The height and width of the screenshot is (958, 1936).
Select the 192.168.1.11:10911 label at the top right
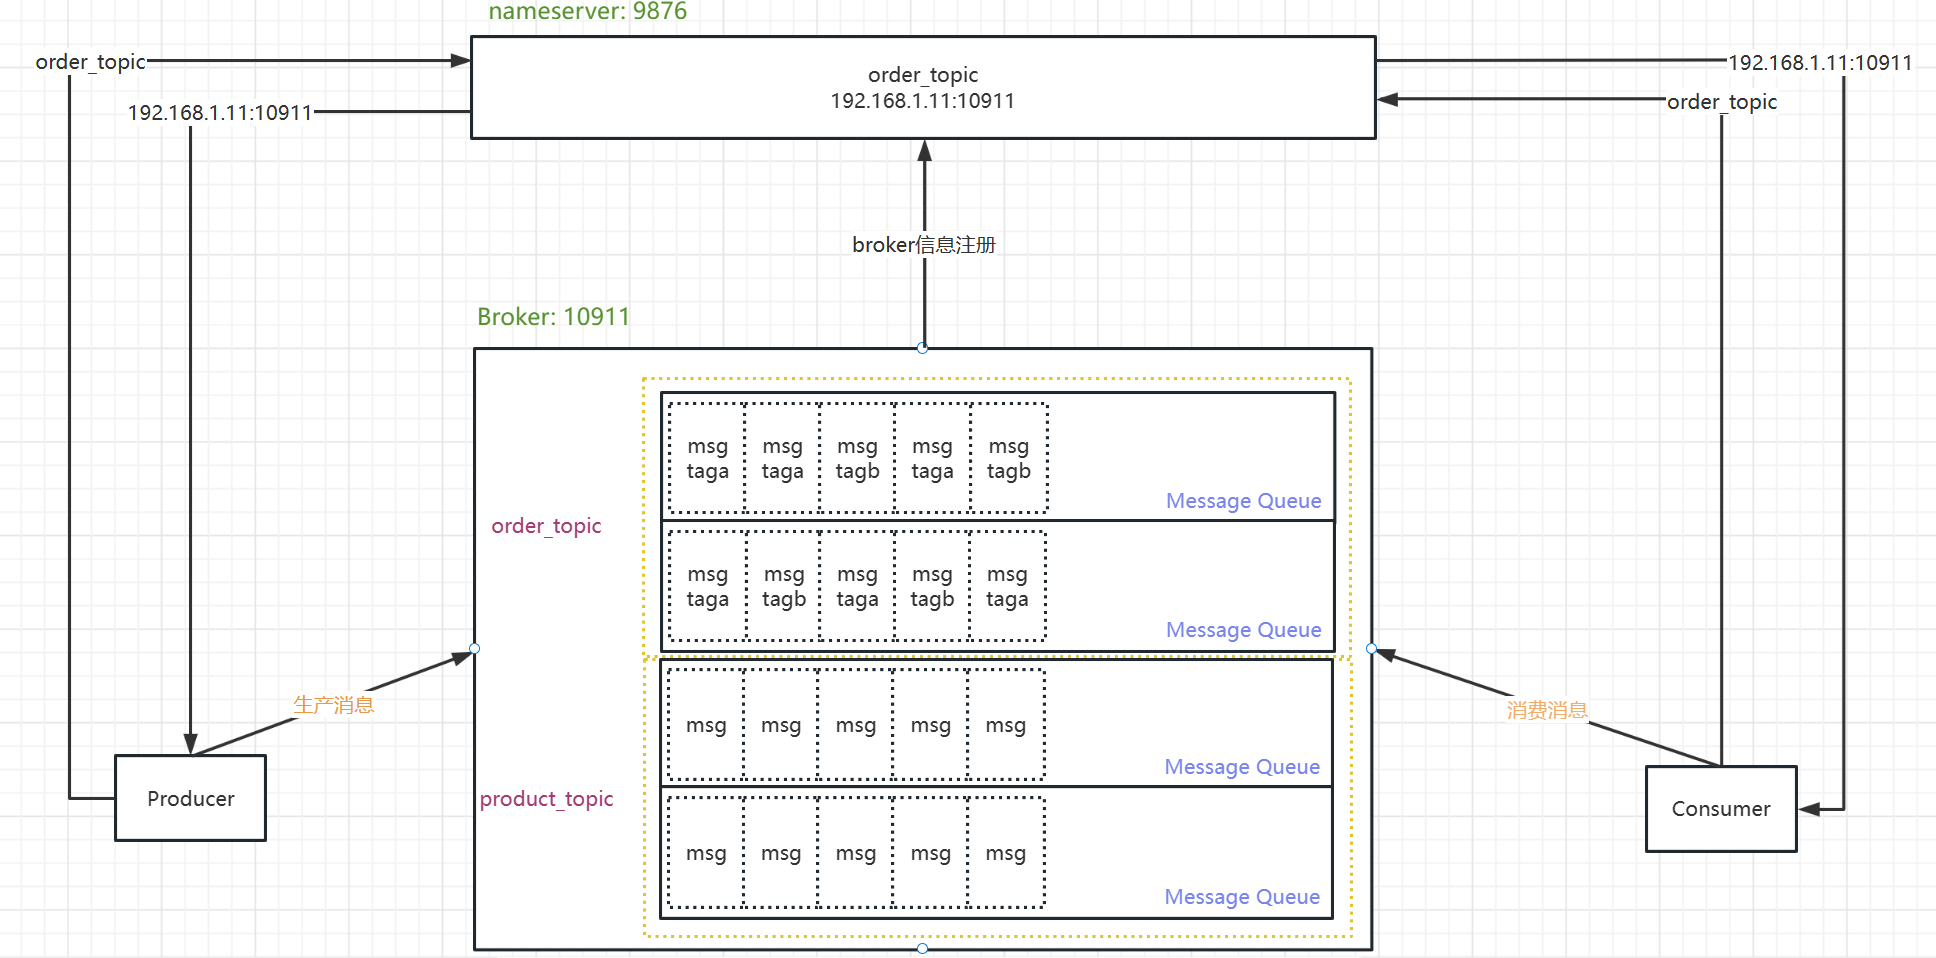pos(1820,63)
